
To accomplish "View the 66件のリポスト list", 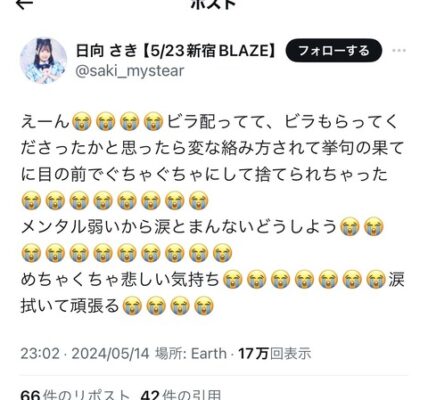I will pos(75,395).
